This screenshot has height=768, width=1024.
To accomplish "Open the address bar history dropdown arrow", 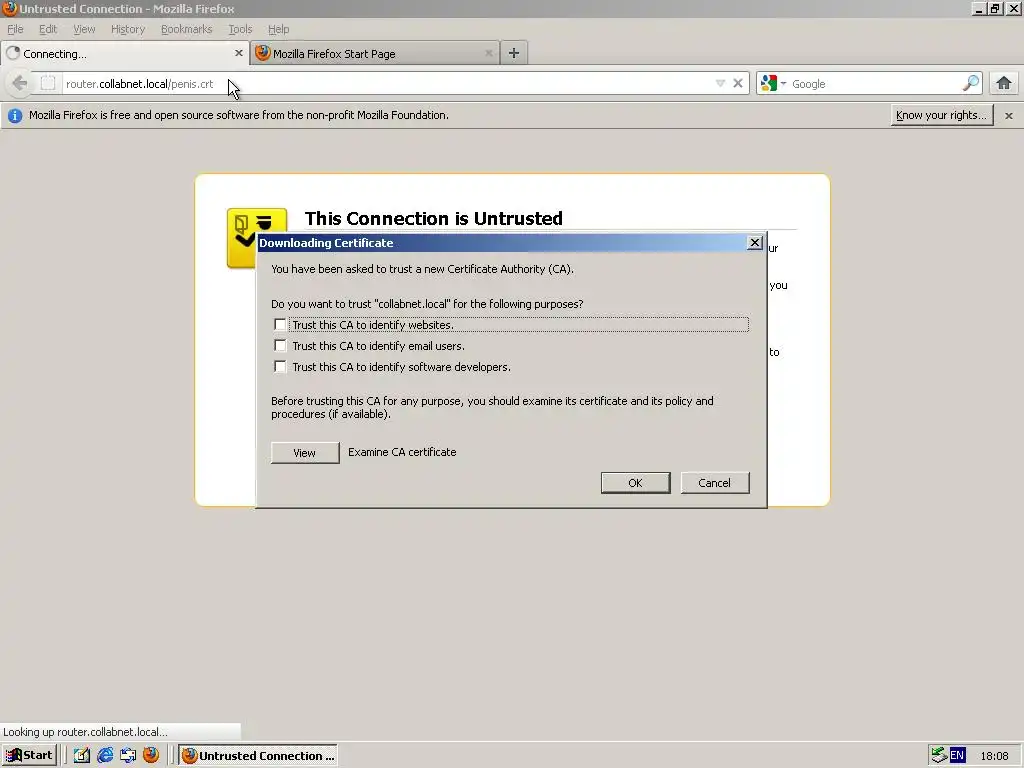I will (x=720, y=83).
